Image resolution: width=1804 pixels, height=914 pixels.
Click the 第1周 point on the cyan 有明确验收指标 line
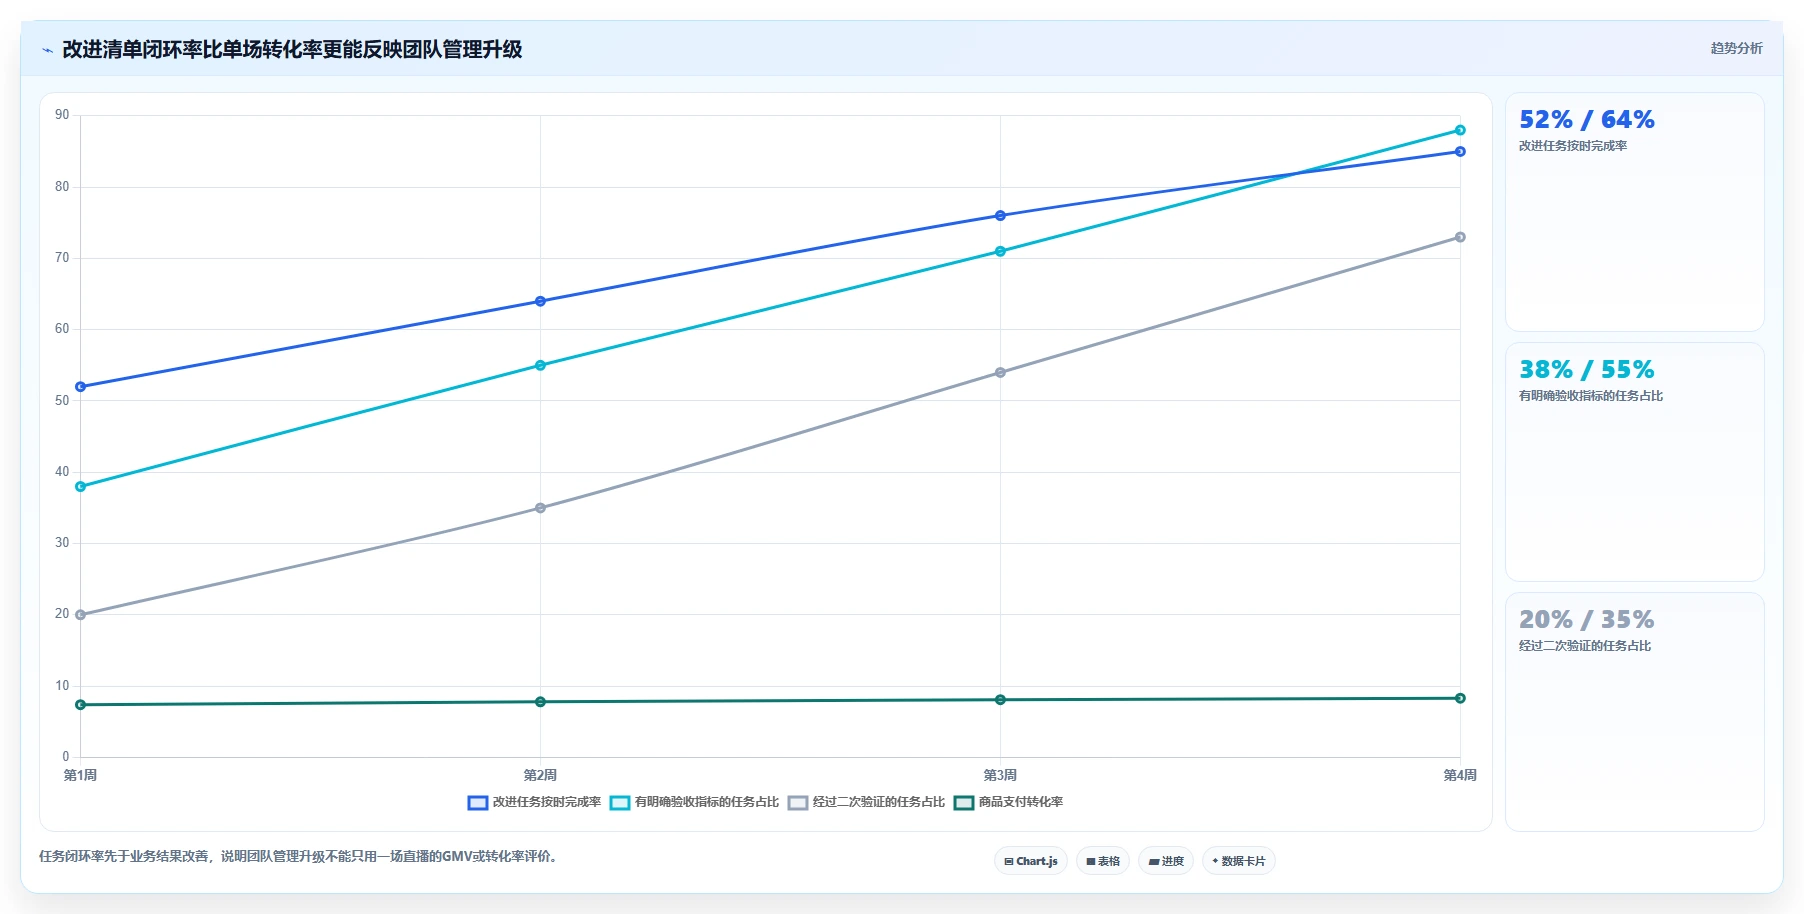pos(81,487)
